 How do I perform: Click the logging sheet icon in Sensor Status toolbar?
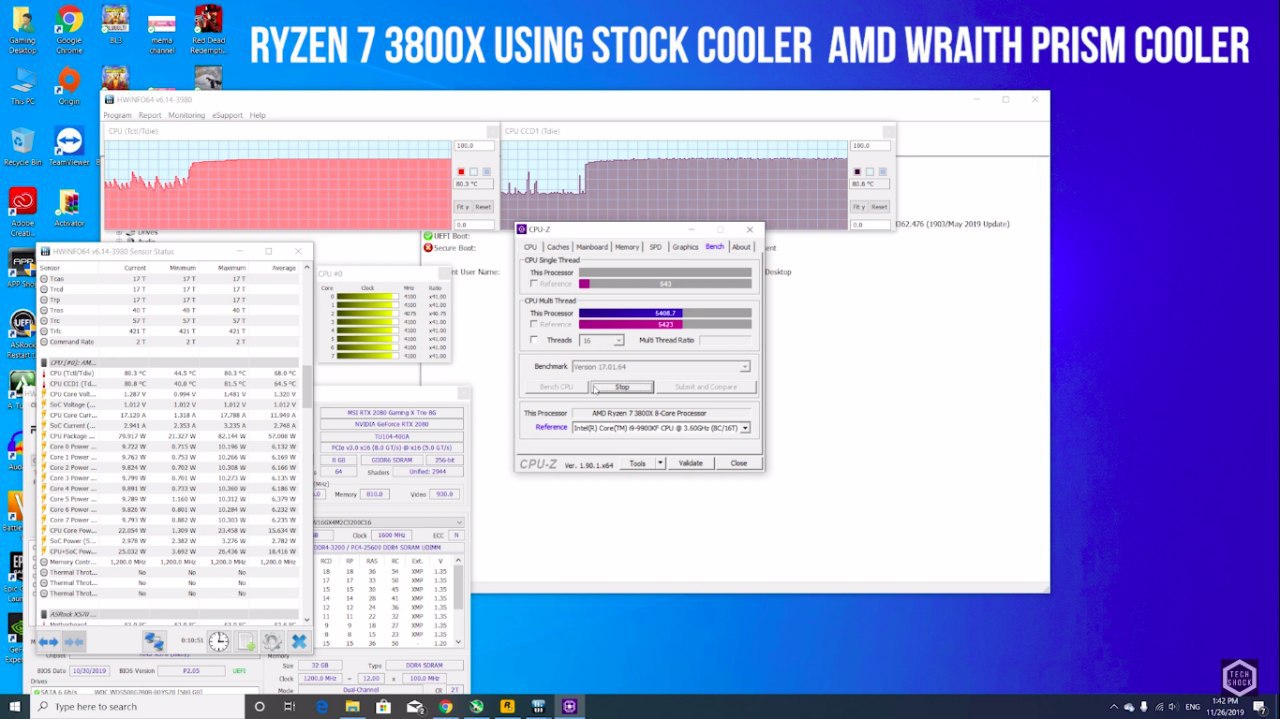(246, 641)
